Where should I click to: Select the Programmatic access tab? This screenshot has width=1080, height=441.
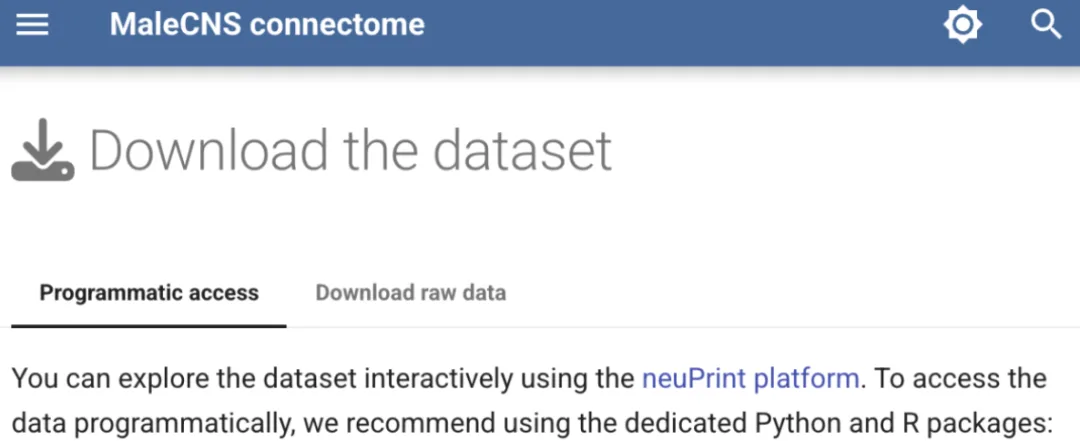pos(149,293)
